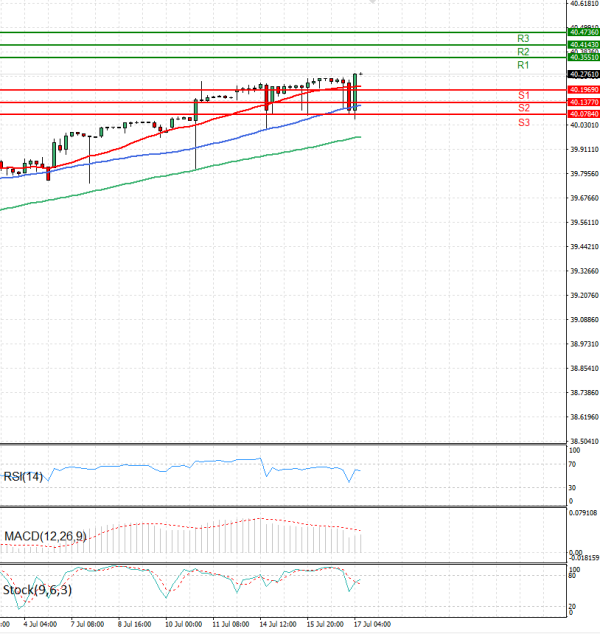Click the S2 support label
Screen dimensions: 600x634
click(x=524, y=108)
